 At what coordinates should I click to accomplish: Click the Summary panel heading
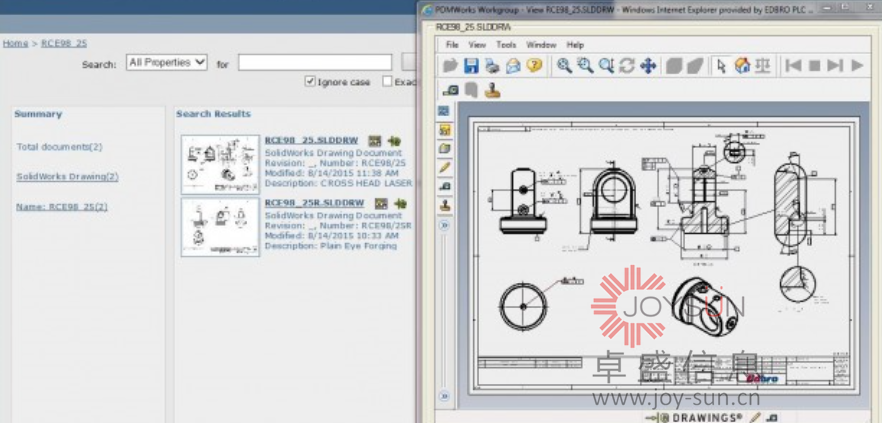(38, 114)
